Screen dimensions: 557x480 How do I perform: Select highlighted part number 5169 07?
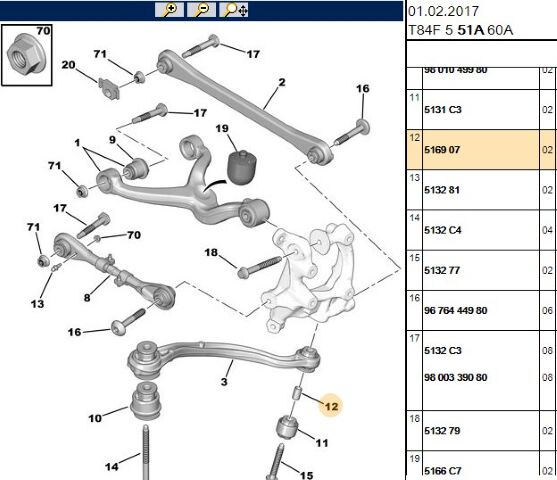click(x=442, y=150)
